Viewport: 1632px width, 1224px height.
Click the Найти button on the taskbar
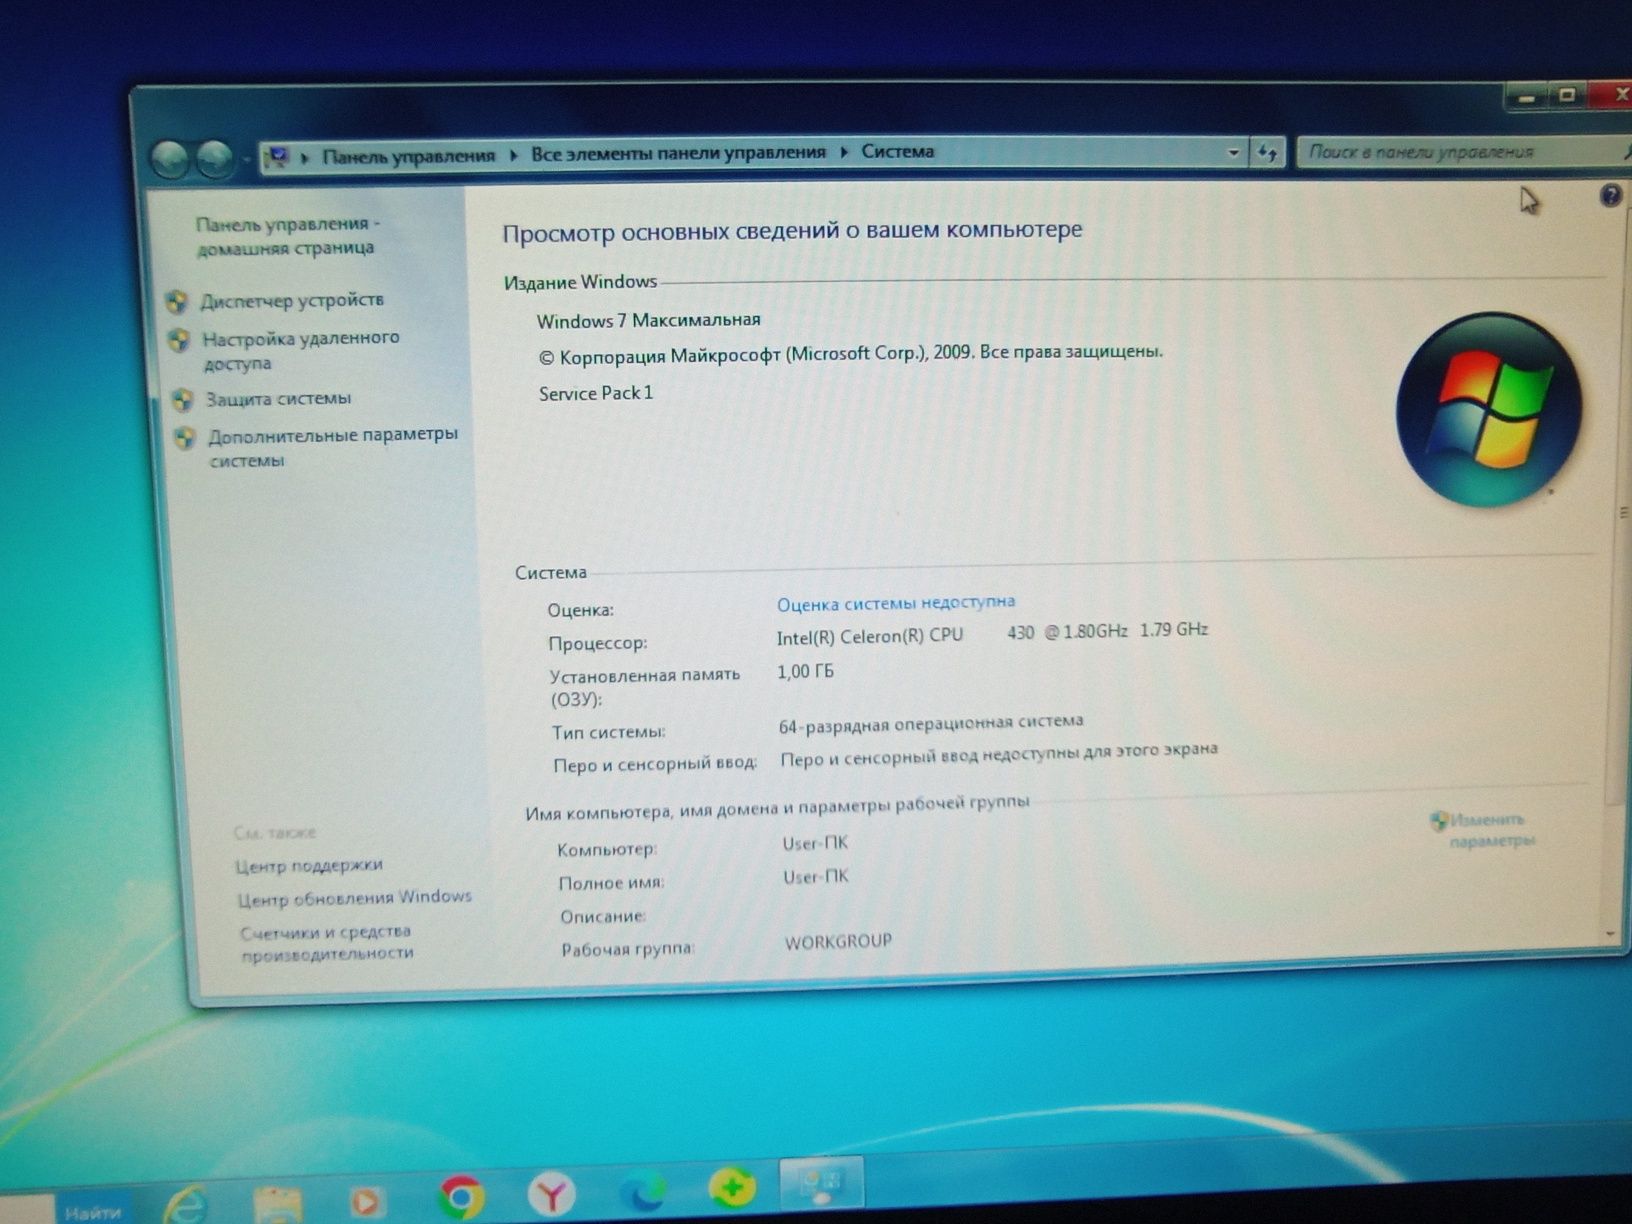click(93, 1211)
